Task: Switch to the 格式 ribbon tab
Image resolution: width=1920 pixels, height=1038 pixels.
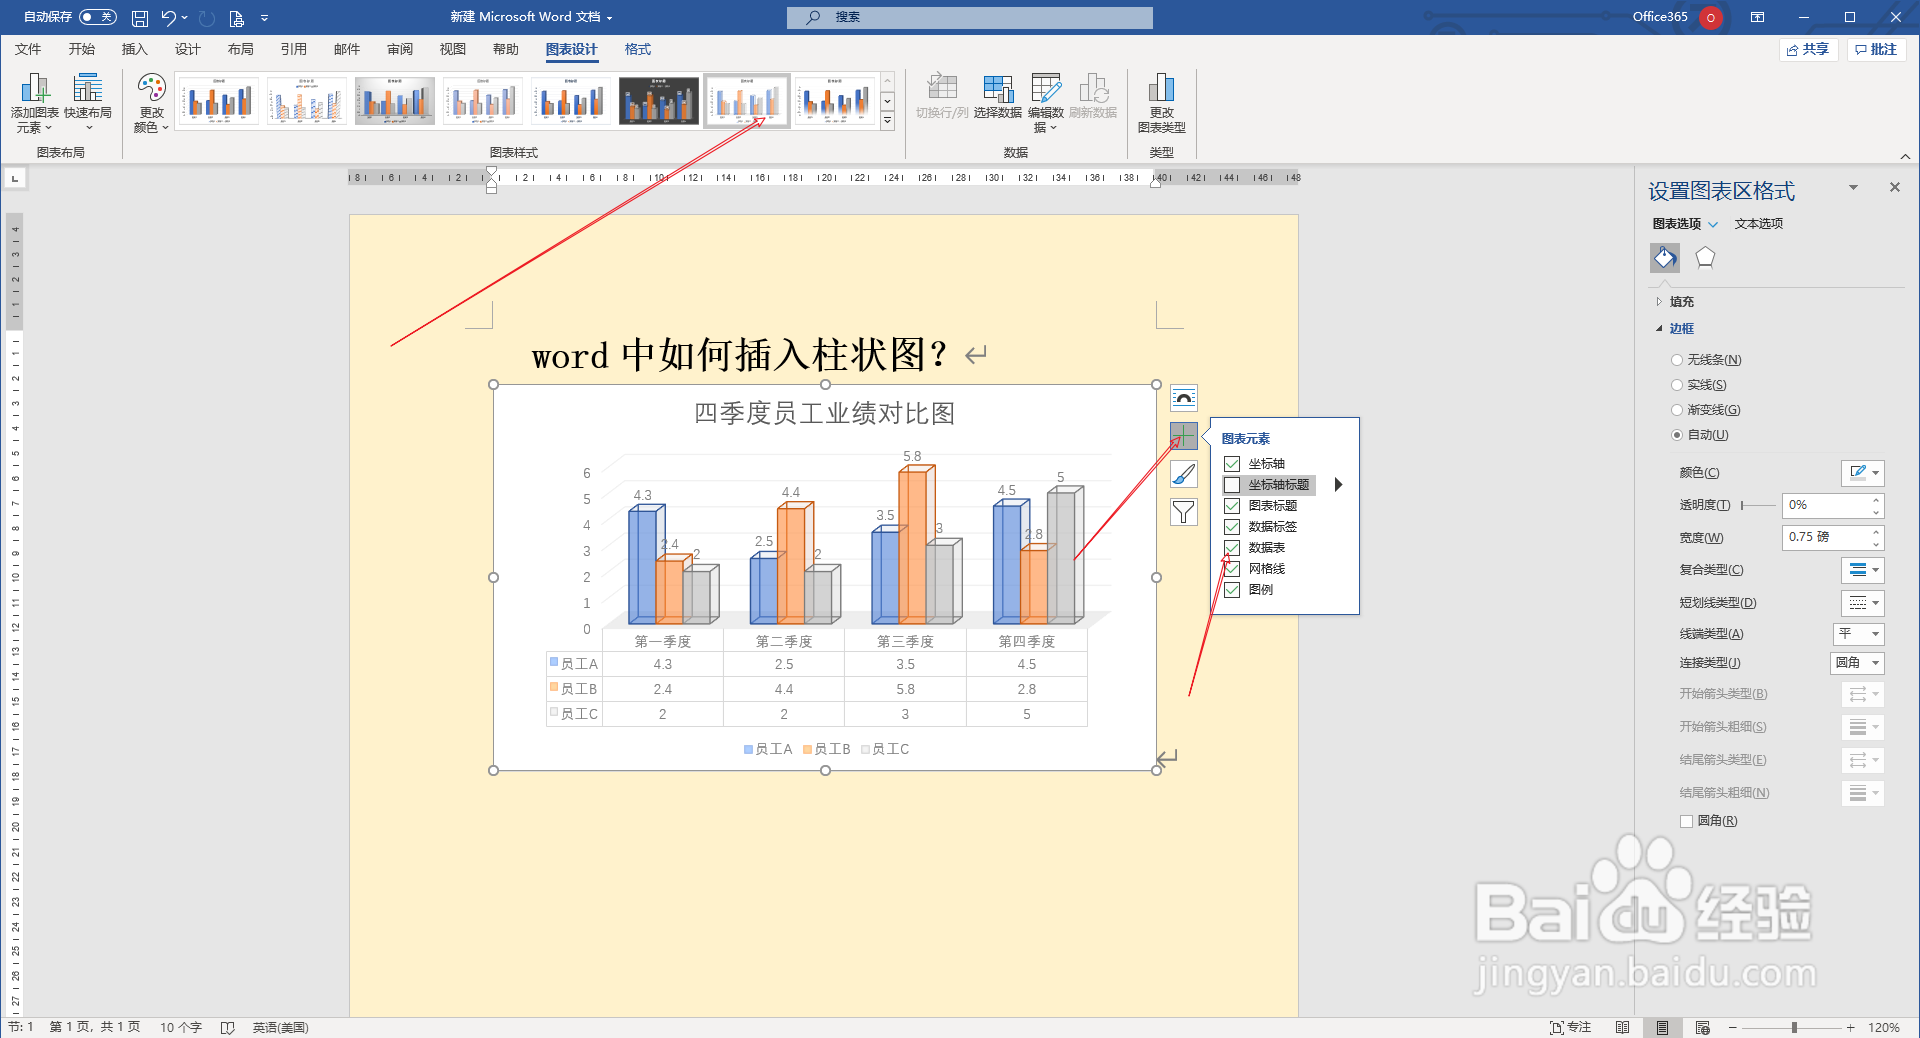Action: coord(637,49)
